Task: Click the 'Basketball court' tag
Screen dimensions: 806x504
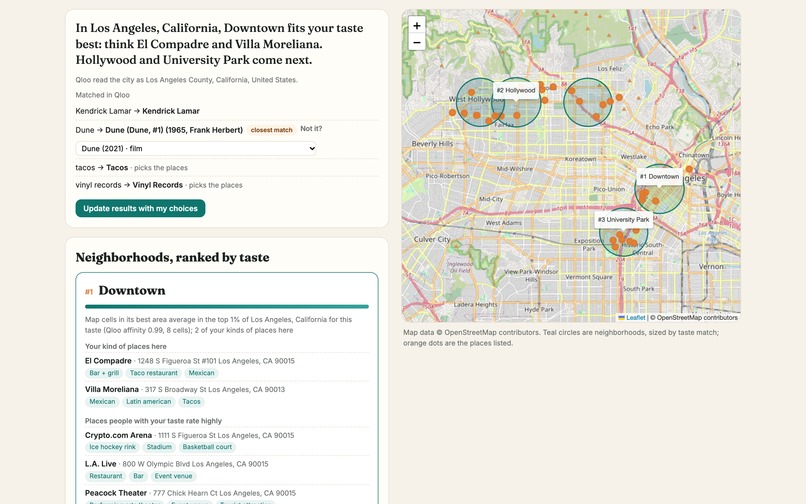Action: [x=207, y=447]
